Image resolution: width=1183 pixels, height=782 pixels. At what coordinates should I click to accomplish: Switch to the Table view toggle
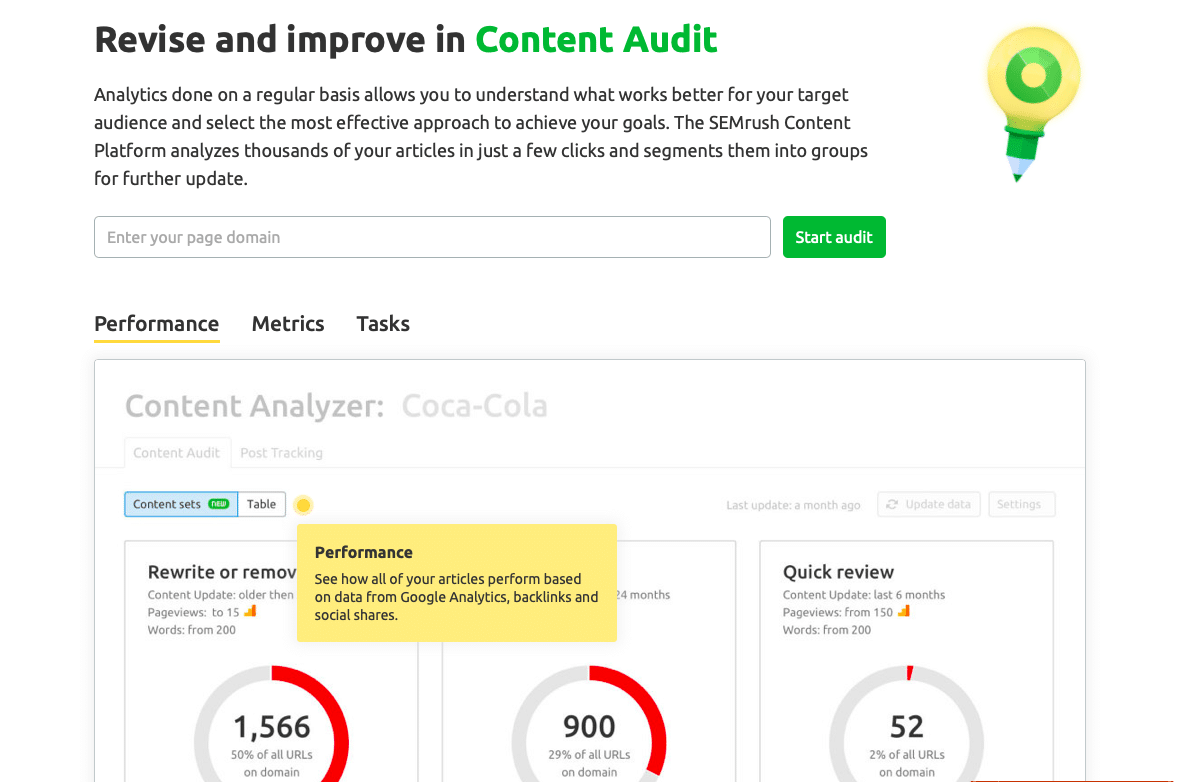click(x=262, y=504)
